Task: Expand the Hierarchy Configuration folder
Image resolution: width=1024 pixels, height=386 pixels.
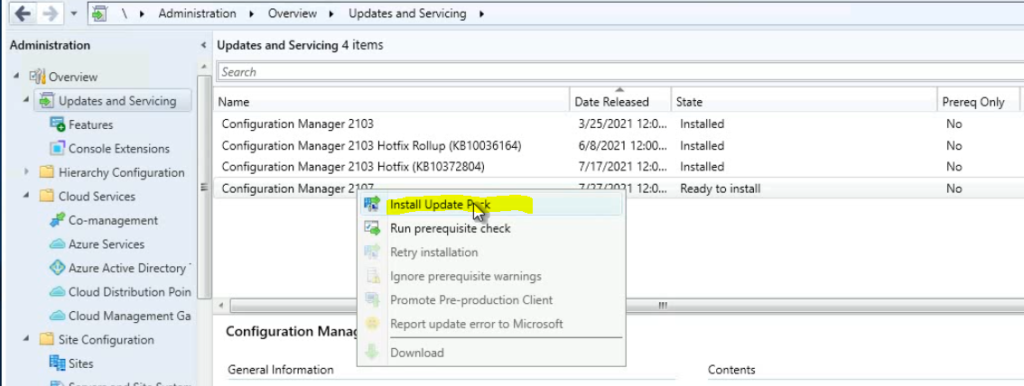Action: [27, 172]
